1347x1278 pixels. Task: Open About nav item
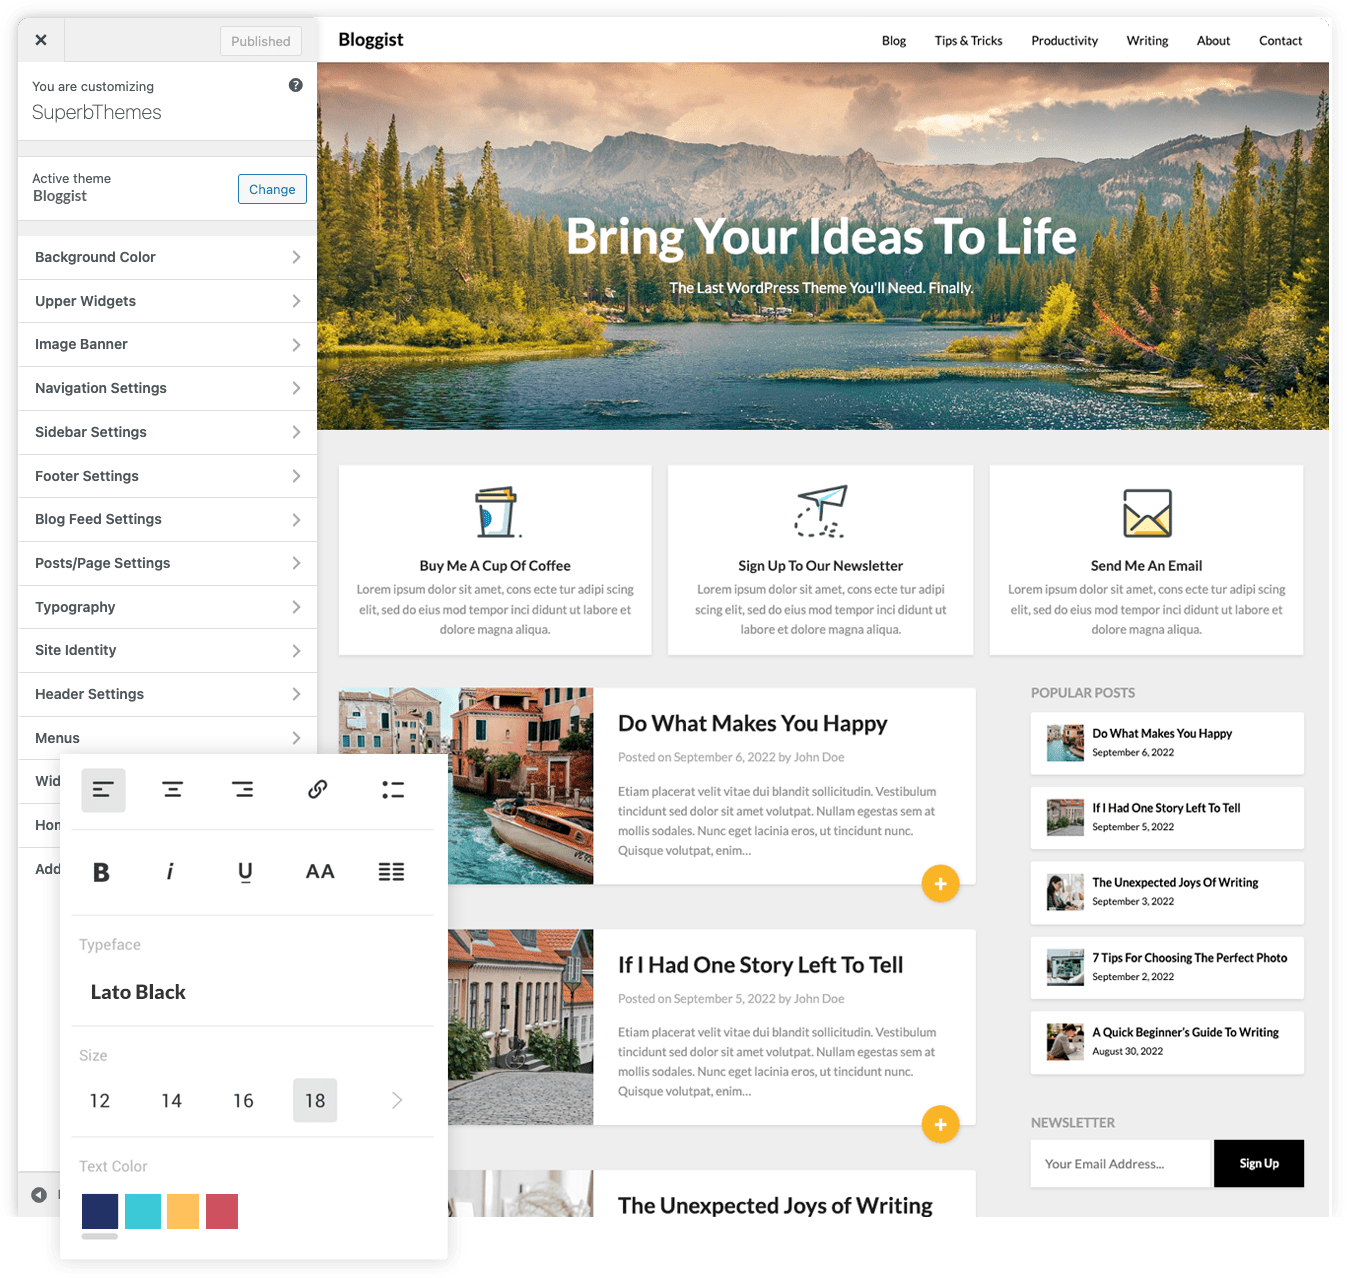click(1213, 41)
